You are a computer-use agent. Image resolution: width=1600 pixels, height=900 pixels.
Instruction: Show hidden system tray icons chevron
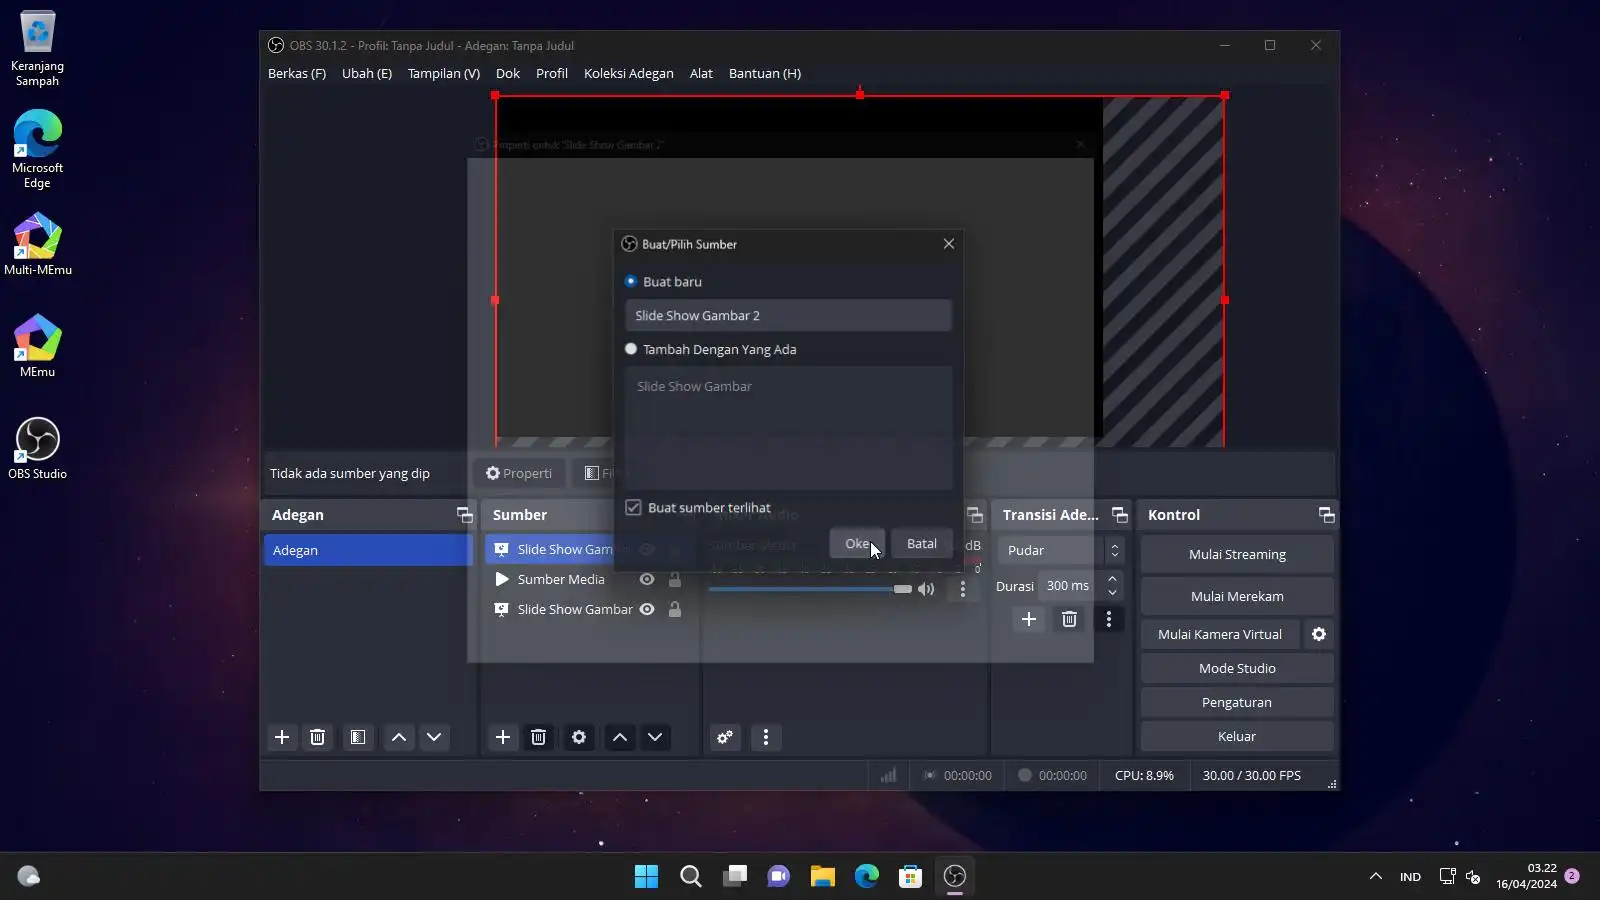(1376, 876)
